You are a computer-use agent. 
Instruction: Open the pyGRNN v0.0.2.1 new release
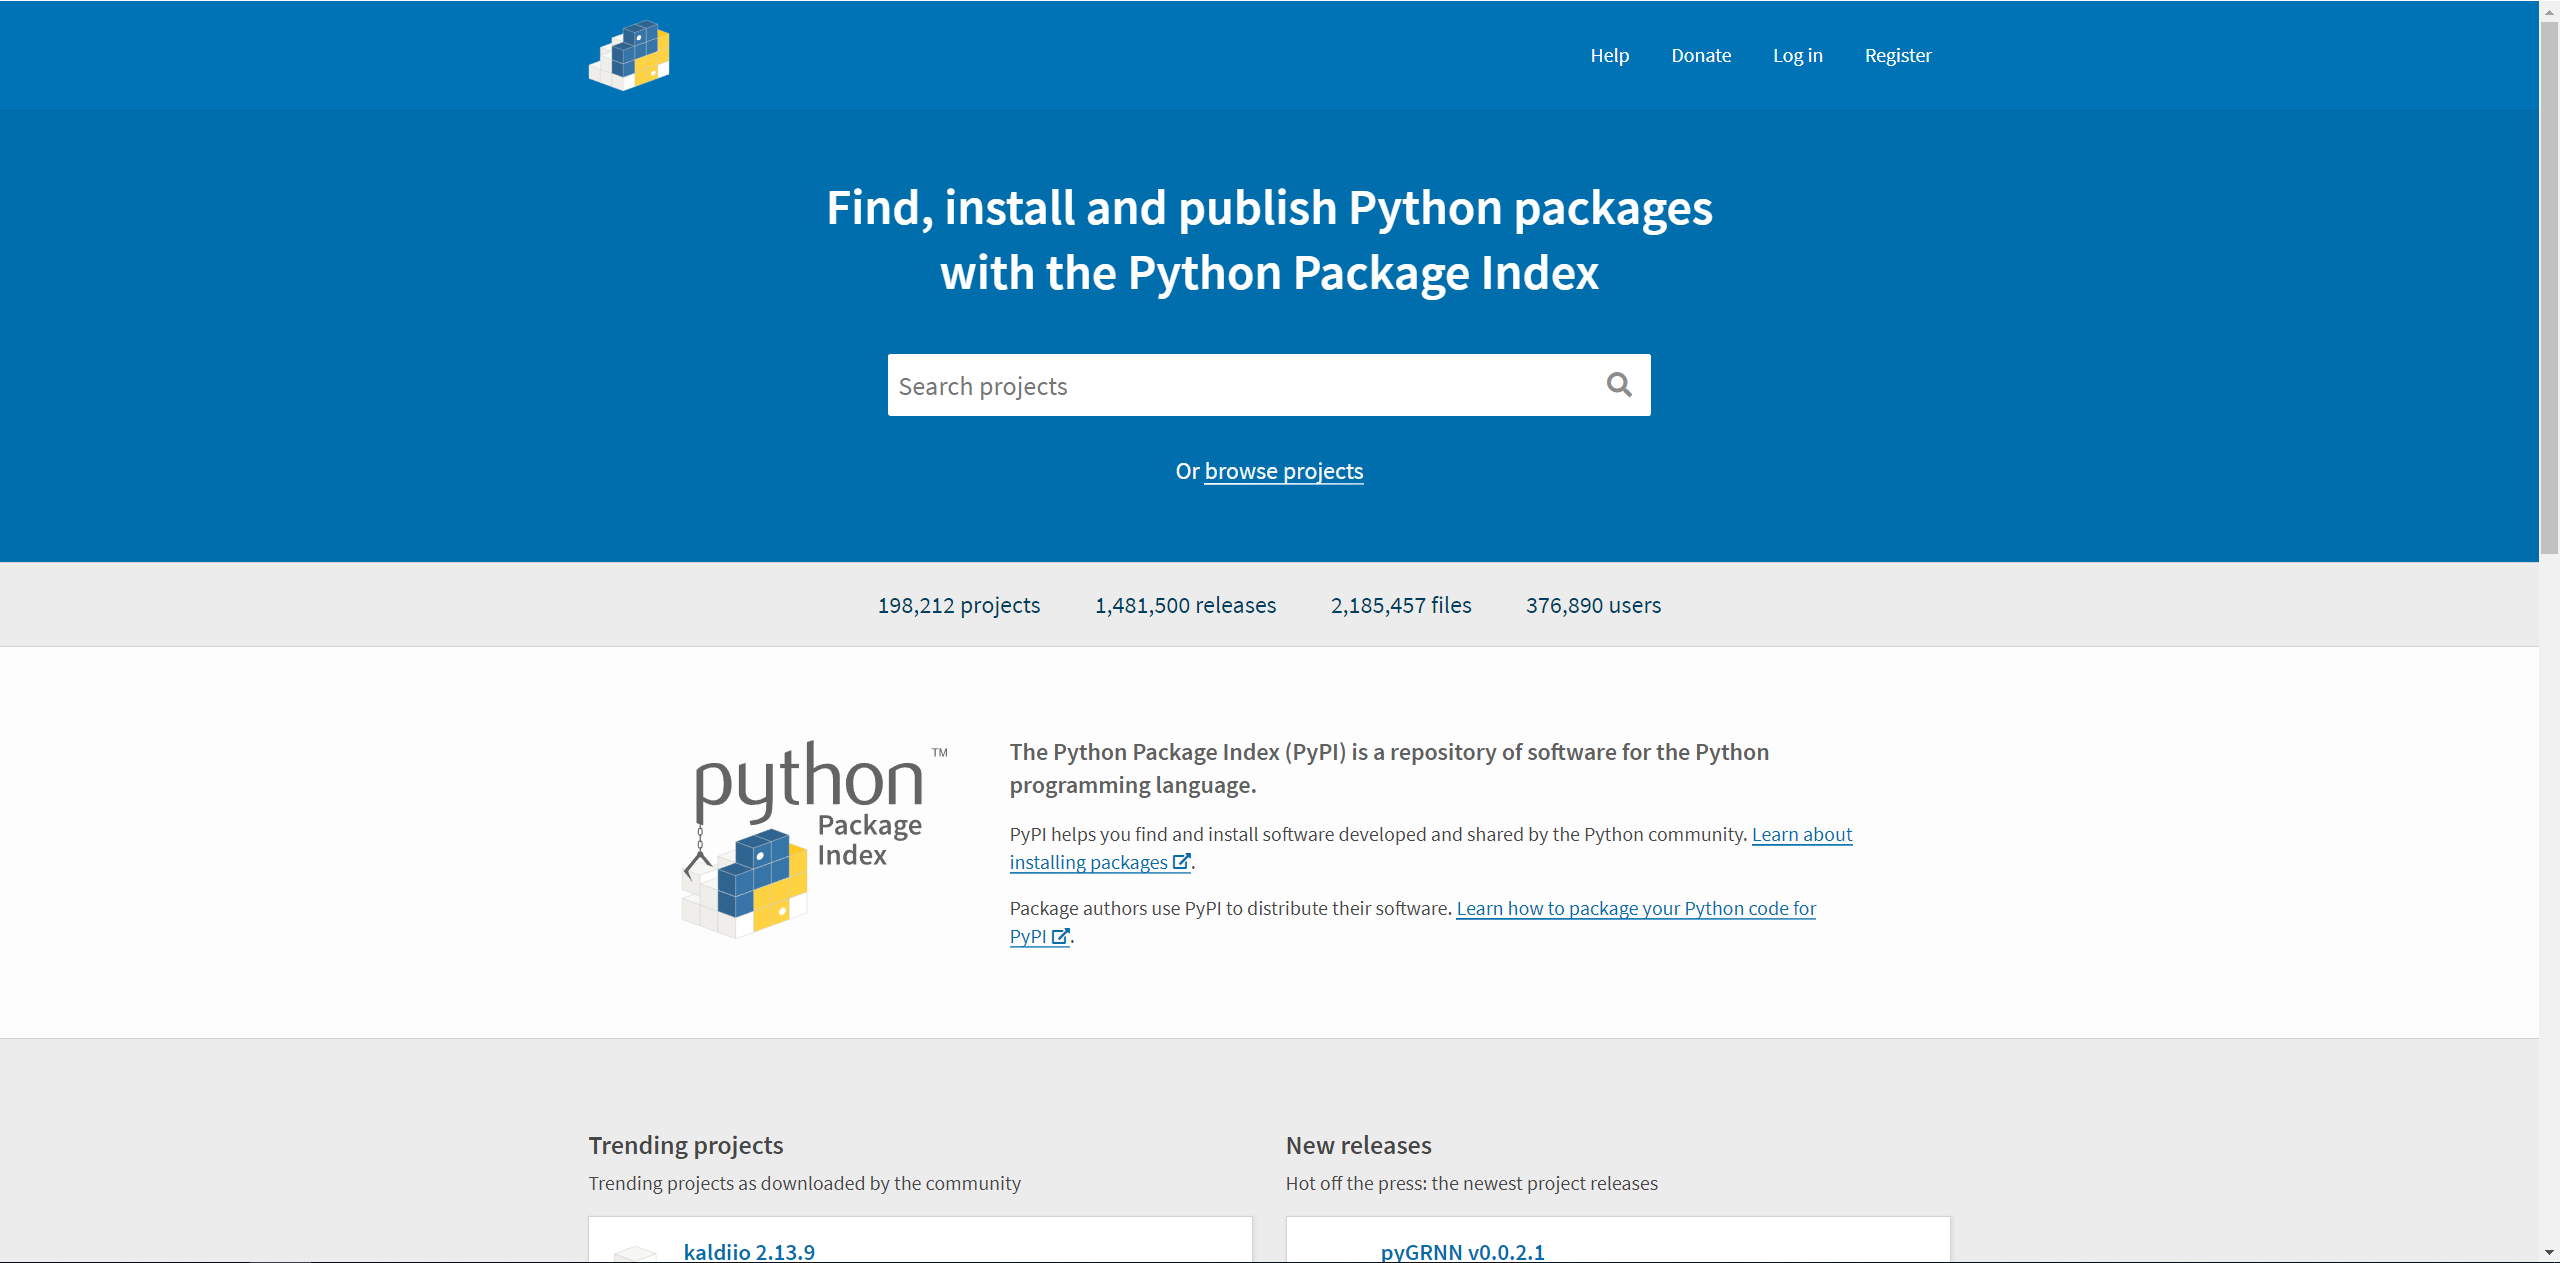tap(1461, 1251)
